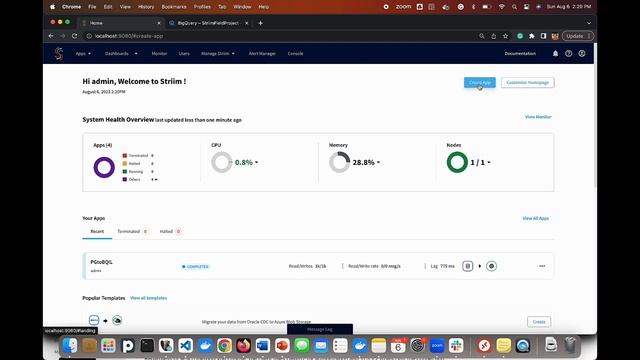The image size is (640, 360).
Task: Open the View Monitor link
Action: pyautogui.click(x=538, y=117)
